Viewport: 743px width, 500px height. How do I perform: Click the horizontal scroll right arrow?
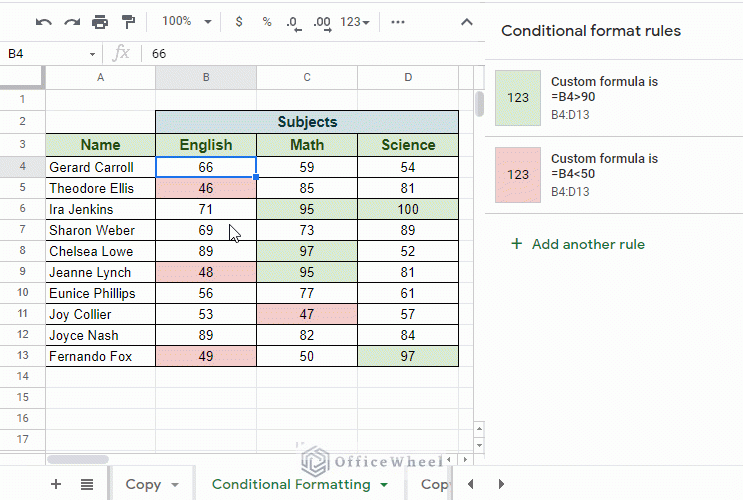tap(465, 459)
